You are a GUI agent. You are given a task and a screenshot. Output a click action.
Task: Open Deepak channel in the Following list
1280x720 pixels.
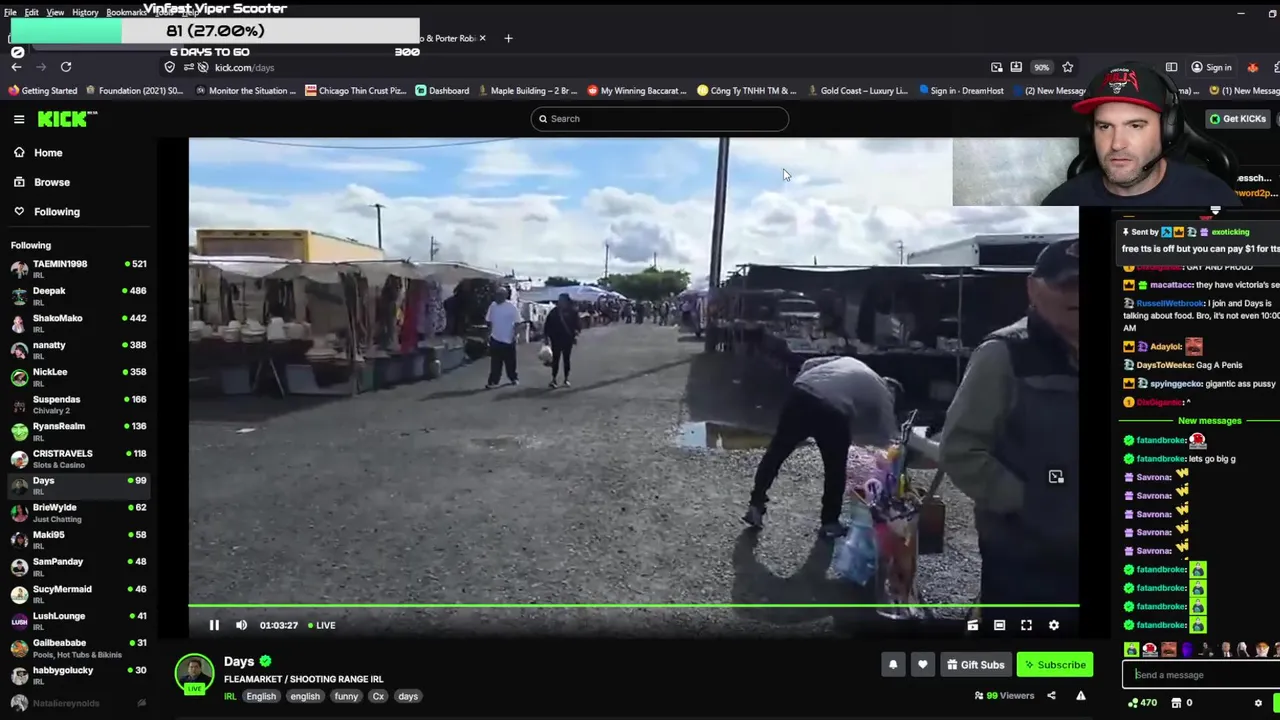[x=78, y=295]
